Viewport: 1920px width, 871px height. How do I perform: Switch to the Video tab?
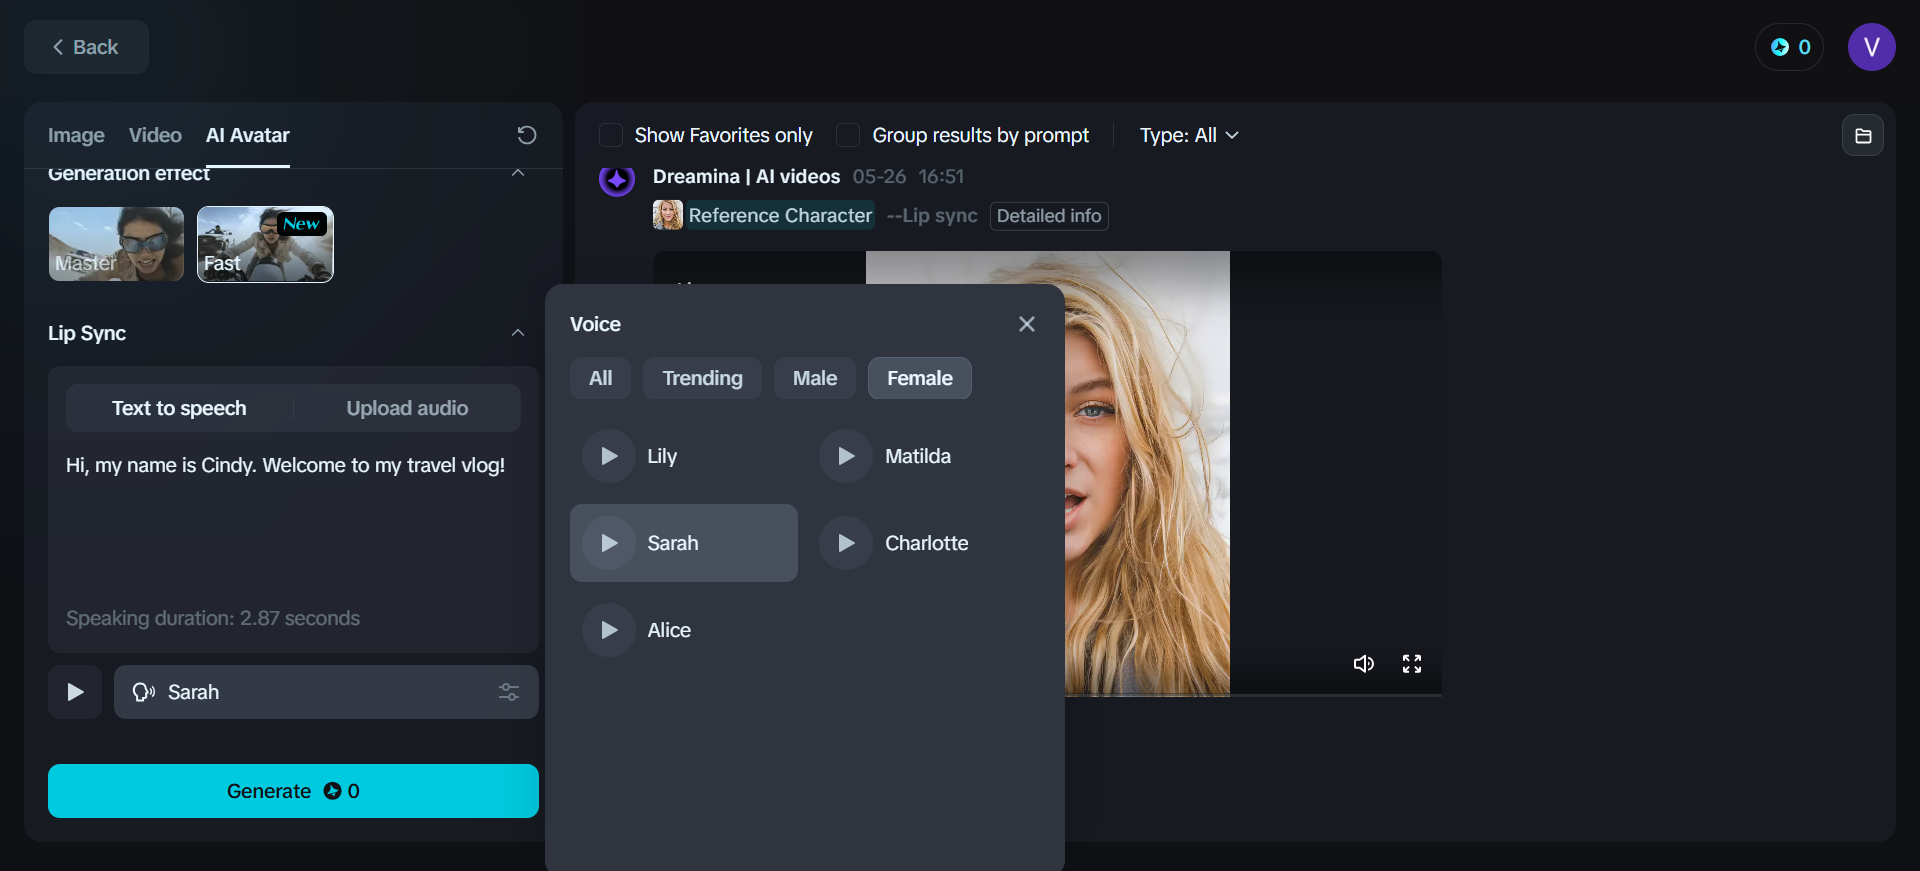(x=155, y=135)
